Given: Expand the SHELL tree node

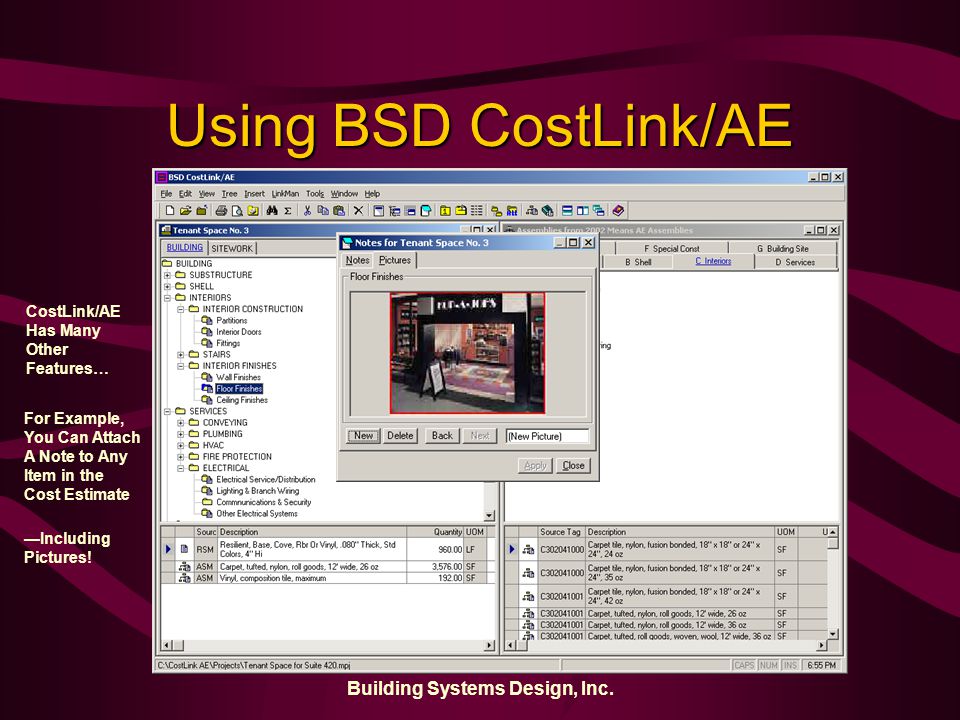Looking at the screenshot, I should click(x=167, y=286).
